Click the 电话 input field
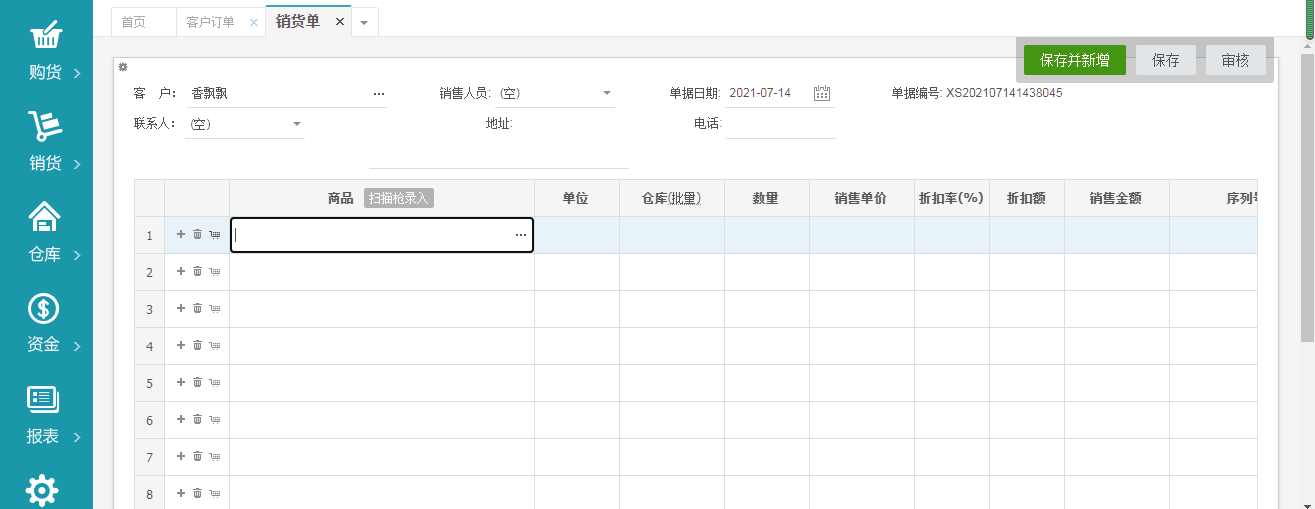 click(x=781, y=124)
